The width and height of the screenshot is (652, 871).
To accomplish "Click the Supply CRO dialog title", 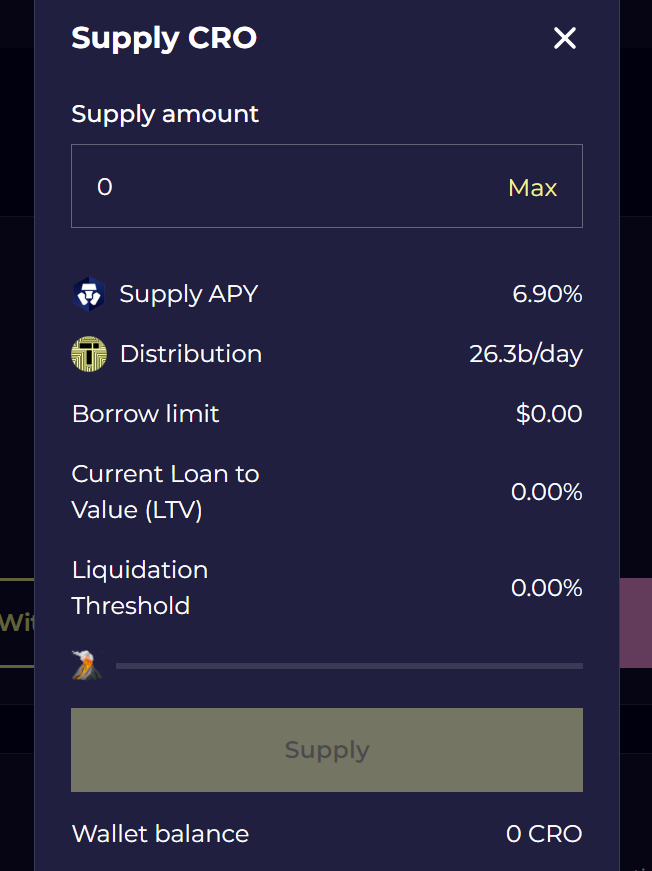I will 164,39.
